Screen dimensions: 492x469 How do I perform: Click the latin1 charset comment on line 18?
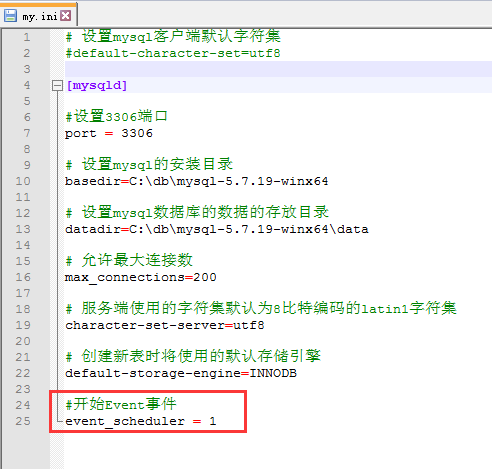coord(261,308)
